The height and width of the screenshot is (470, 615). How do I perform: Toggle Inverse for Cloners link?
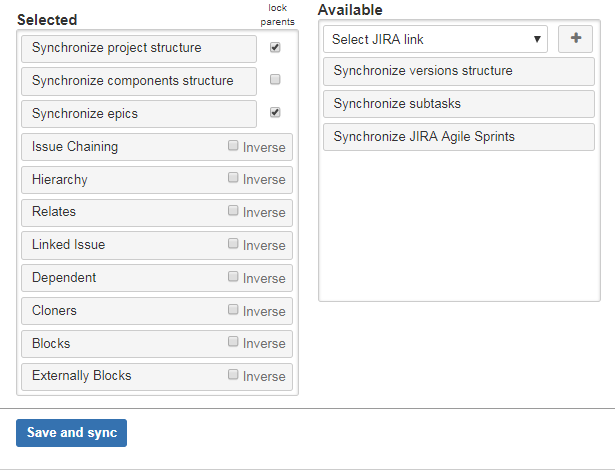(x=233, y=310)
